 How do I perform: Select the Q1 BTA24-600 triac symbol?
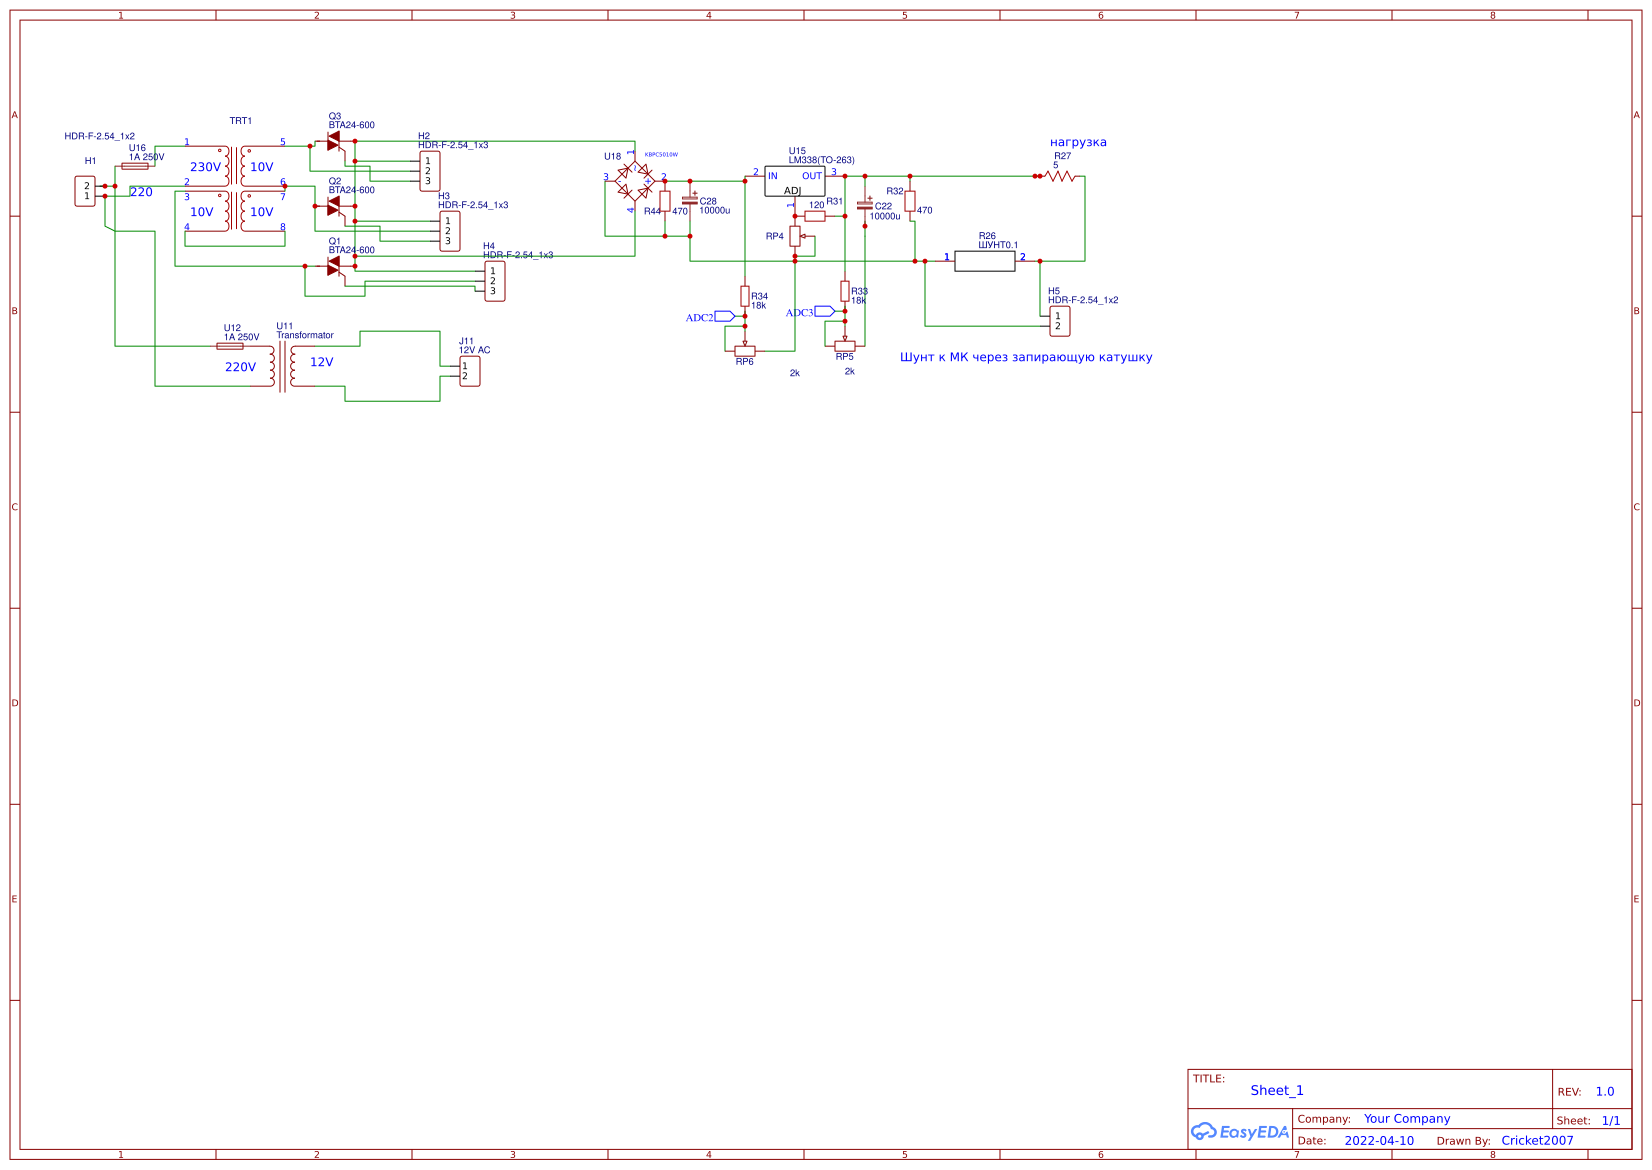click(x=334, y=265)
